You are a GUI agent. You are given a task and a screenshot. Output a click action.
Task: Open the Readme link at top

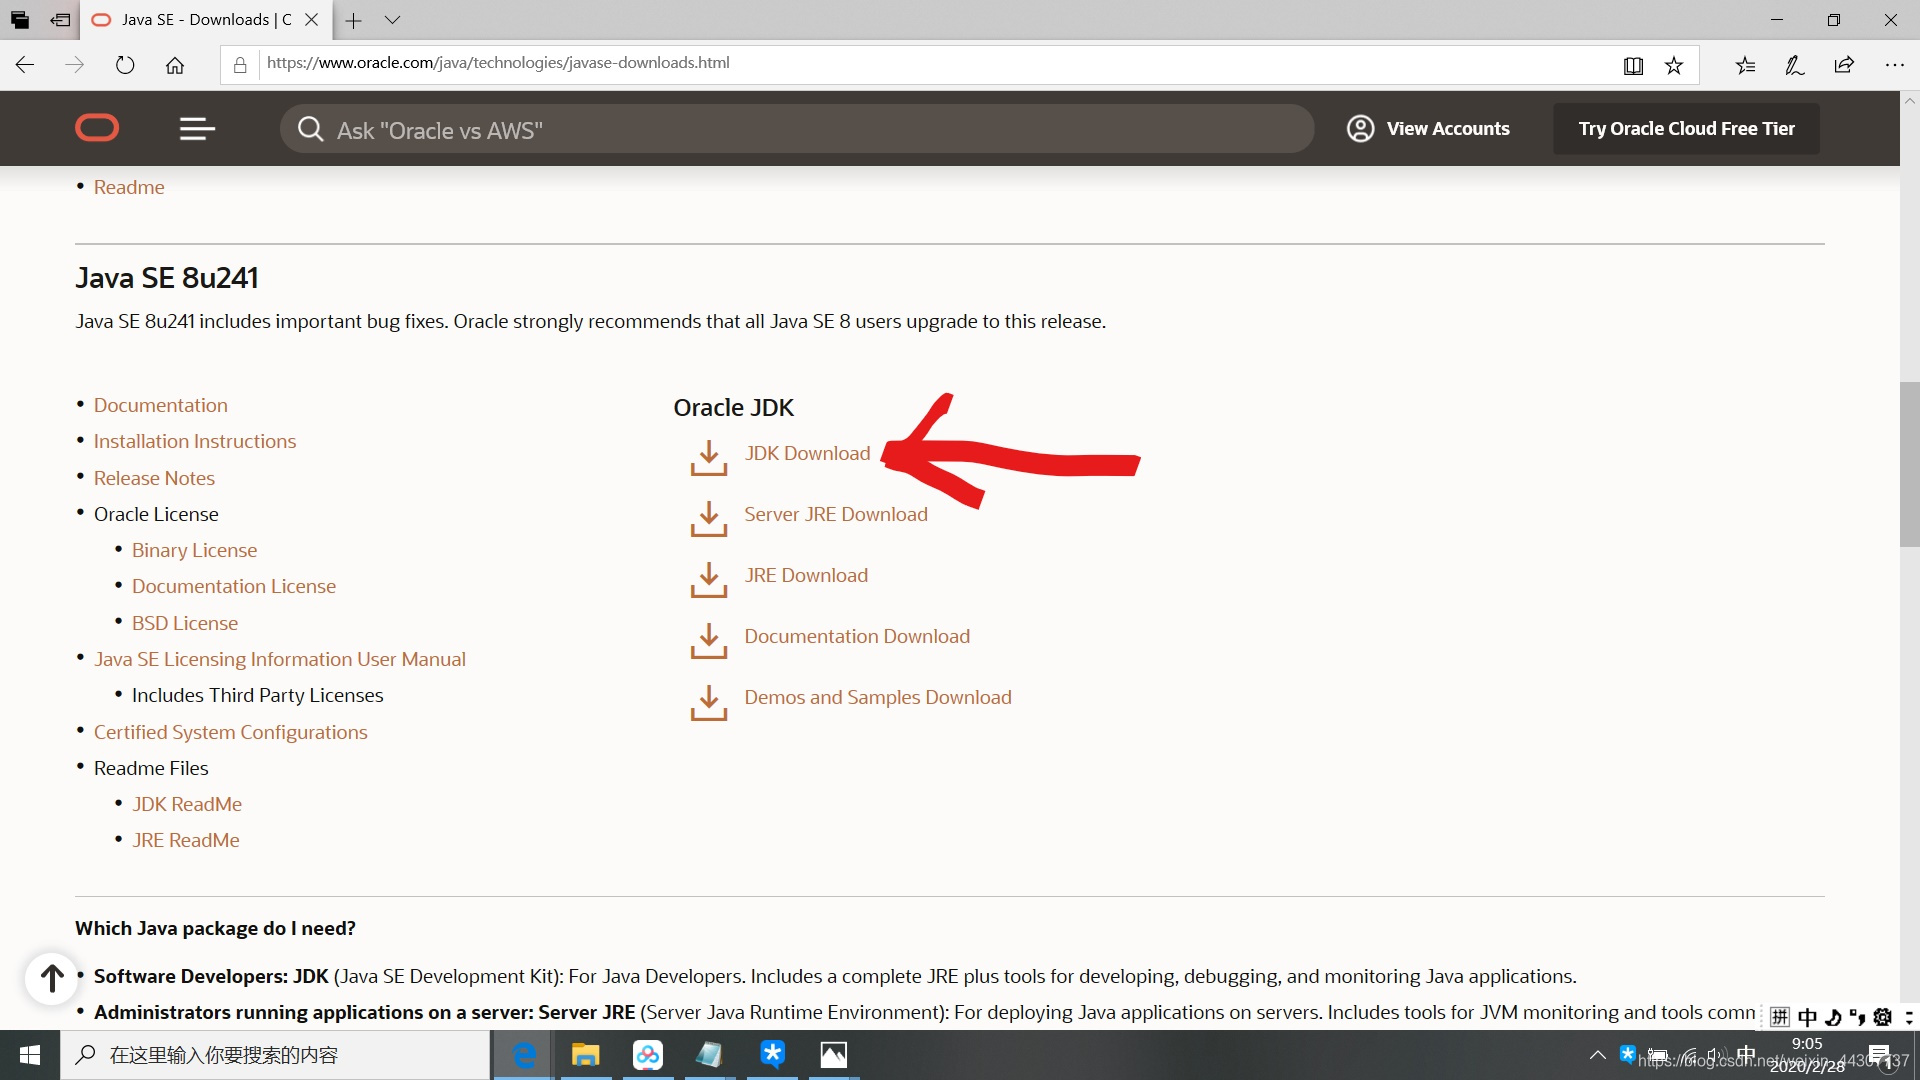click(x=129, y=187)
